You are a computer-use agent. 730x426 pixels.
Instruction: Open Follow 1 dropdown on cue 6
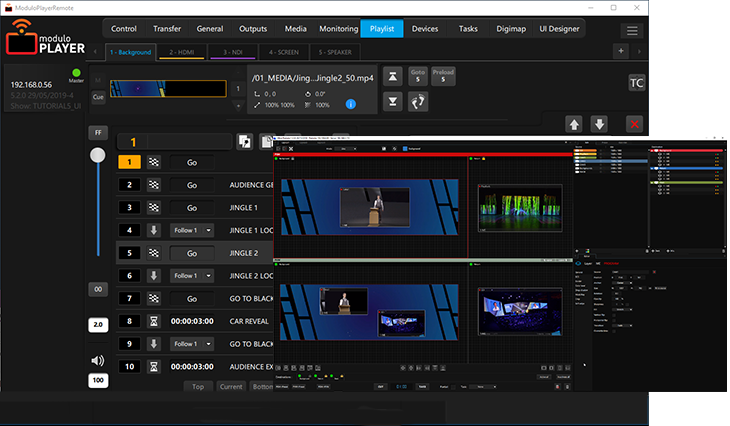(192, 276)
